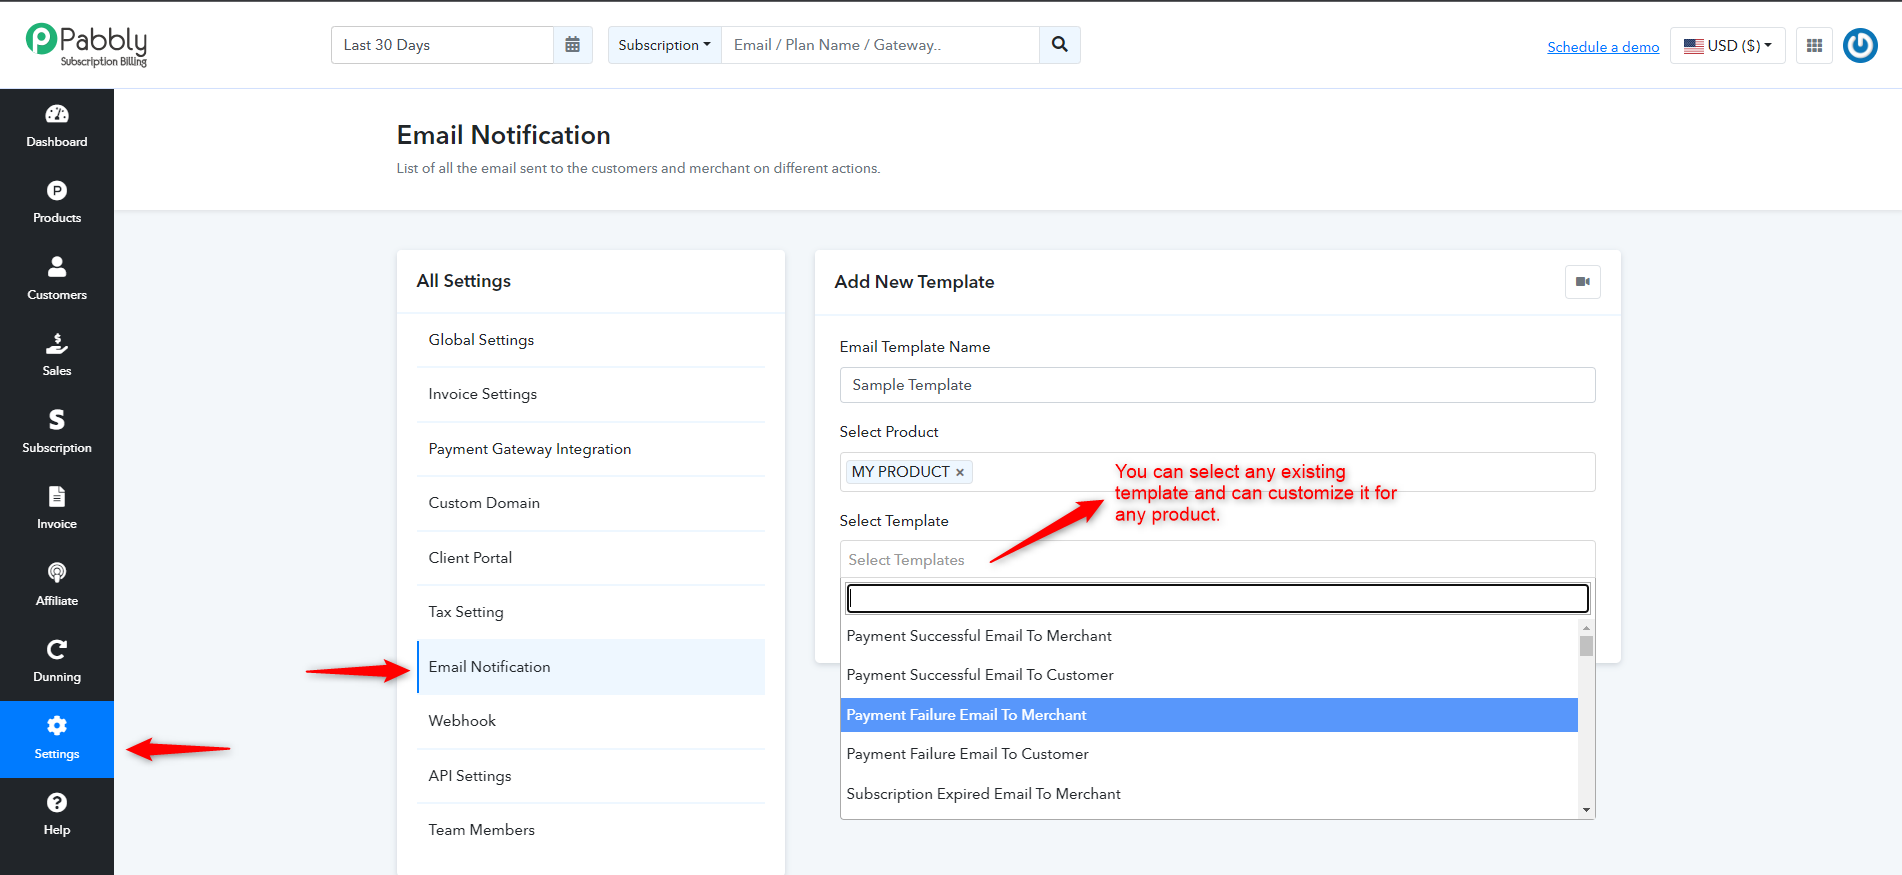The height and width of the screenshot is (875, 1902).
Task: Follow the Schedule a demo link
Action: point(1603,47)
